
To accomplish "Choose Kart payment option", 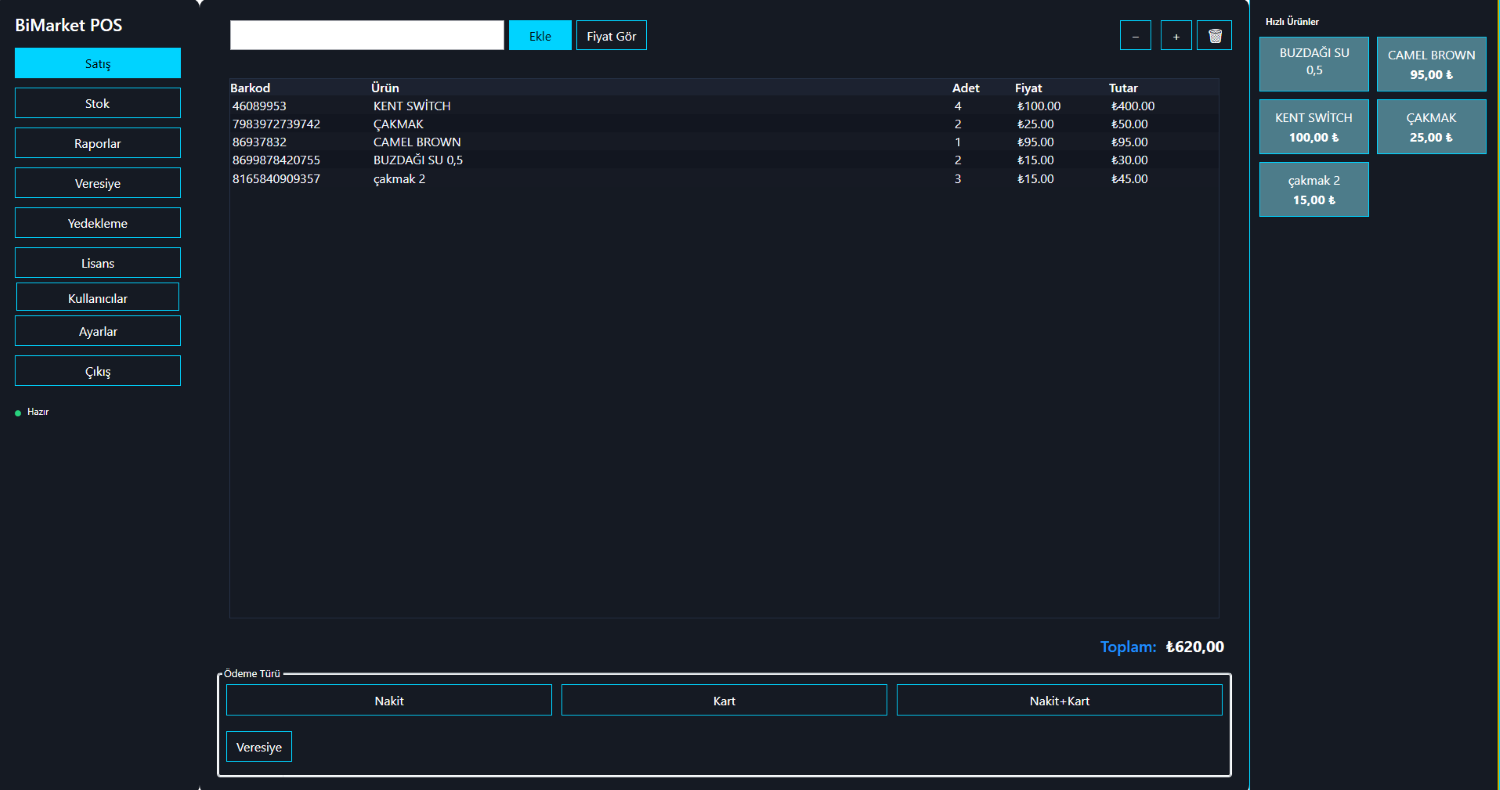I will pos(724,700).
